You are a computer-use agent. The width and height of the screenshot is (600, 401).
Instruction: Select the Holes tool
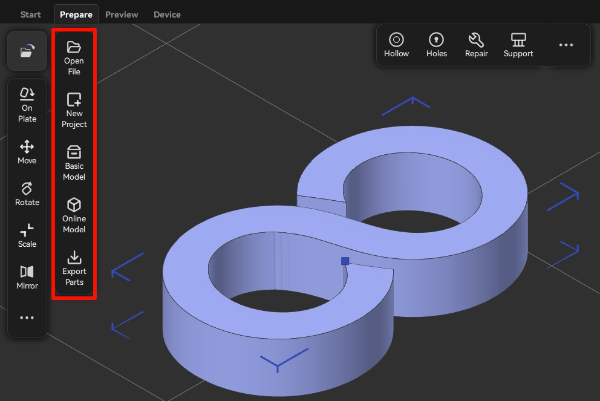[x=436, y=45]
